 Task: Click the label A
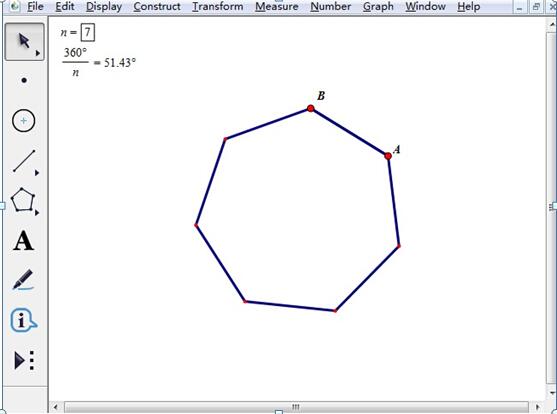397,149
